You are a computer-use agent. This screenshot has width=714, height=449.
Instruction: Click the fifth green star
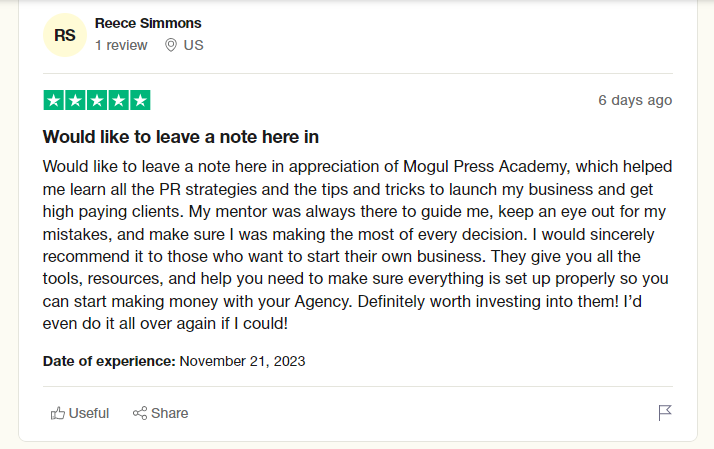140,100
